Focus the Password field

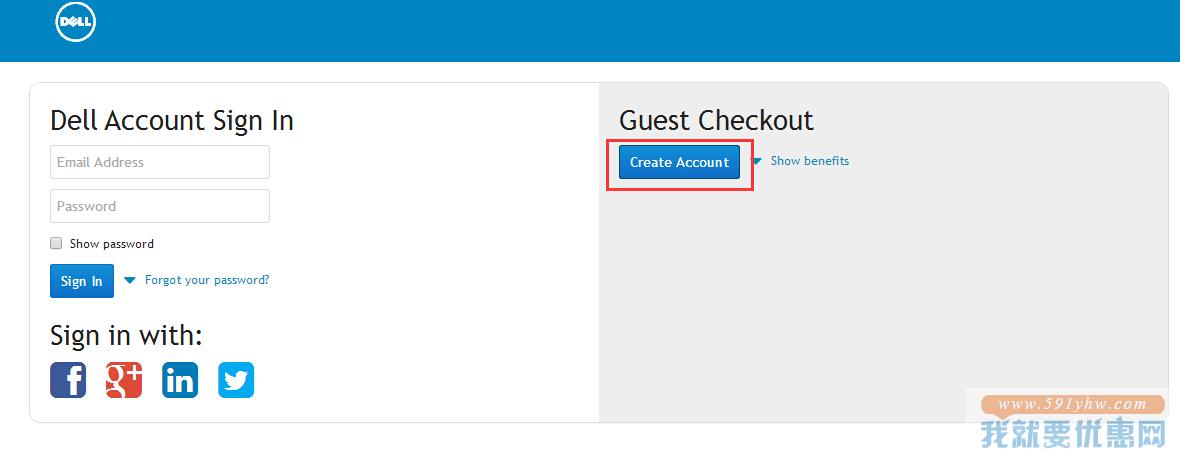click(160, 206)
